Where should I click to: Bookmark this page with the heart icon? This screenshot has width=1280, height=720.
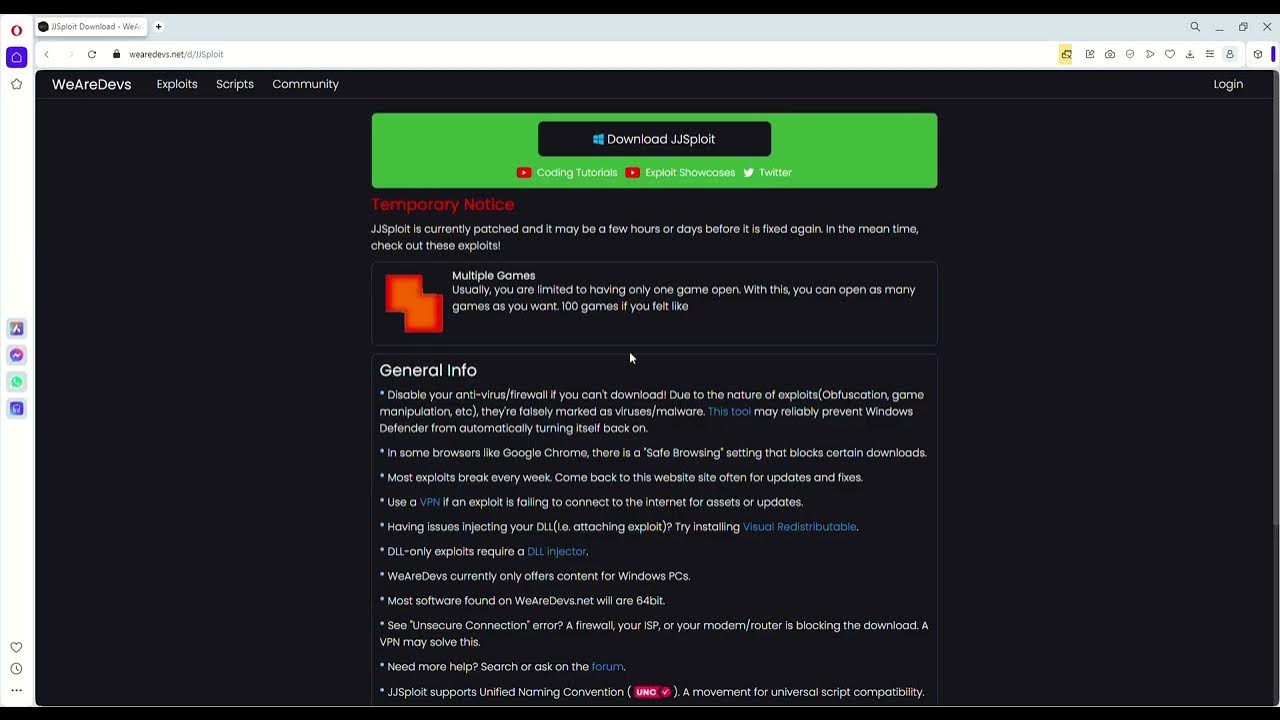click(1170, 54)
